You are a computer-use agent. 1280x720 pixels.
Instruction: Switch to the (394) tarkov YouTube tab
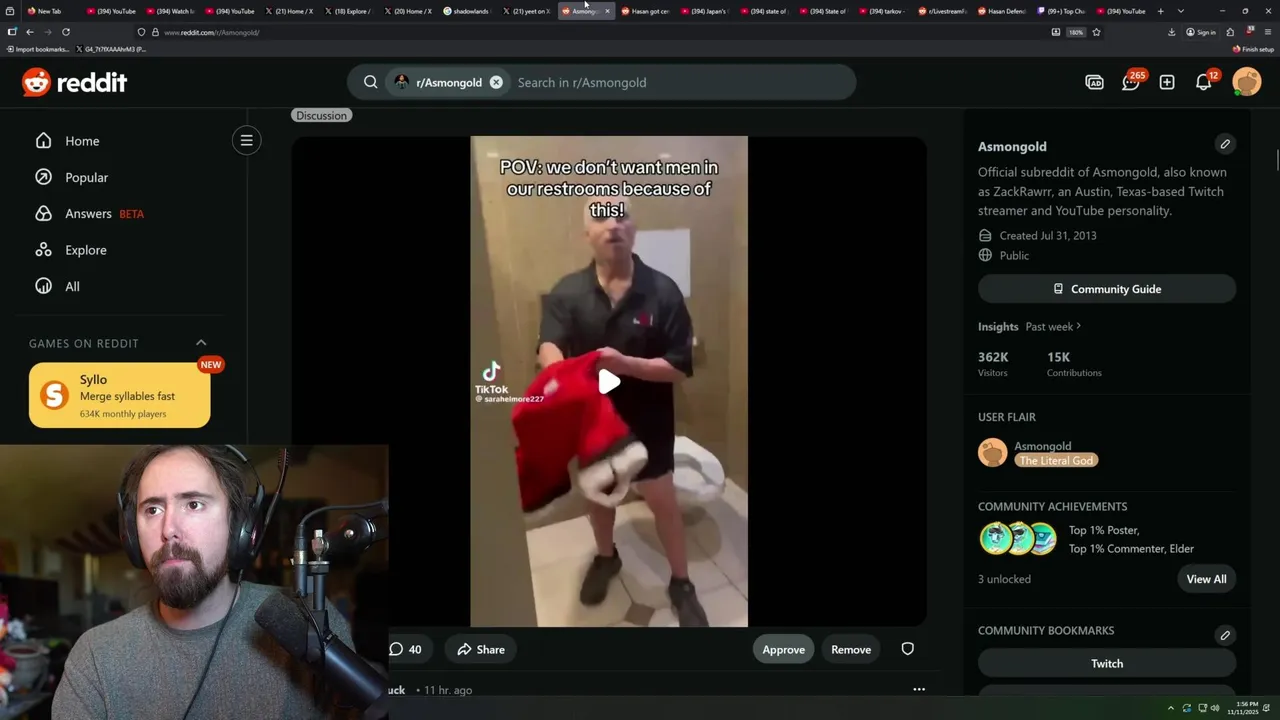(x=884, y=11)
